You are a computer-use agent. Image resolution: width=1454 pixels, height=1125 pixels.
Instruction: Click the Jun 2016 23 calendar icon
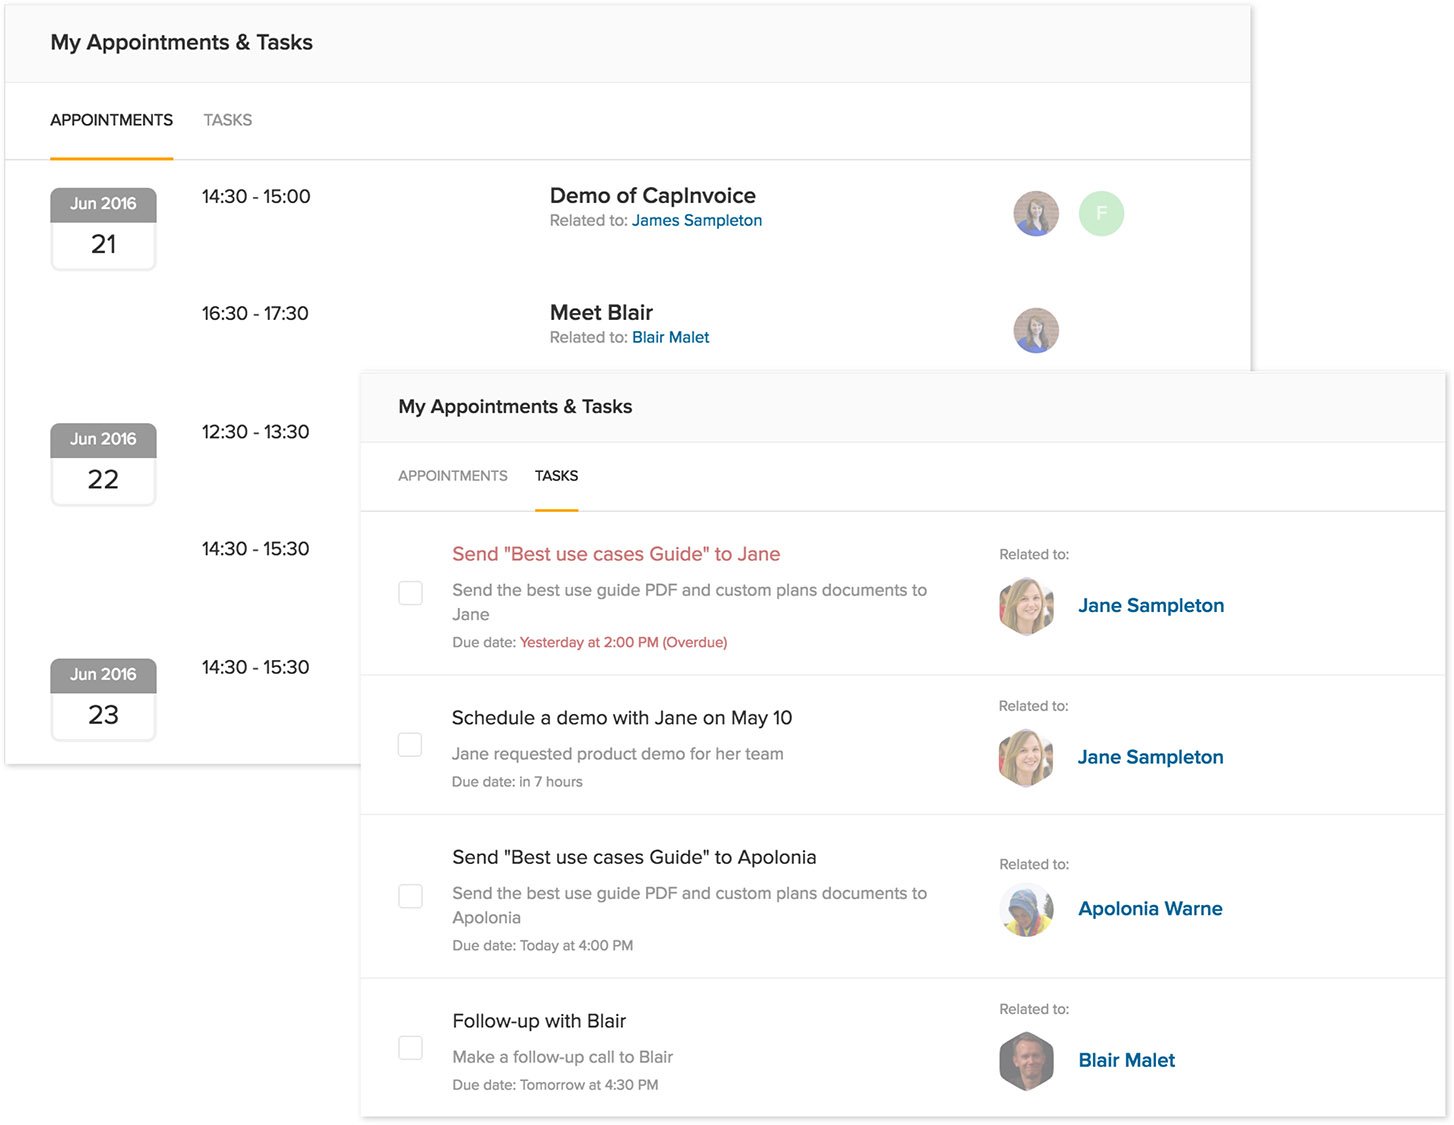click(103, 700)
